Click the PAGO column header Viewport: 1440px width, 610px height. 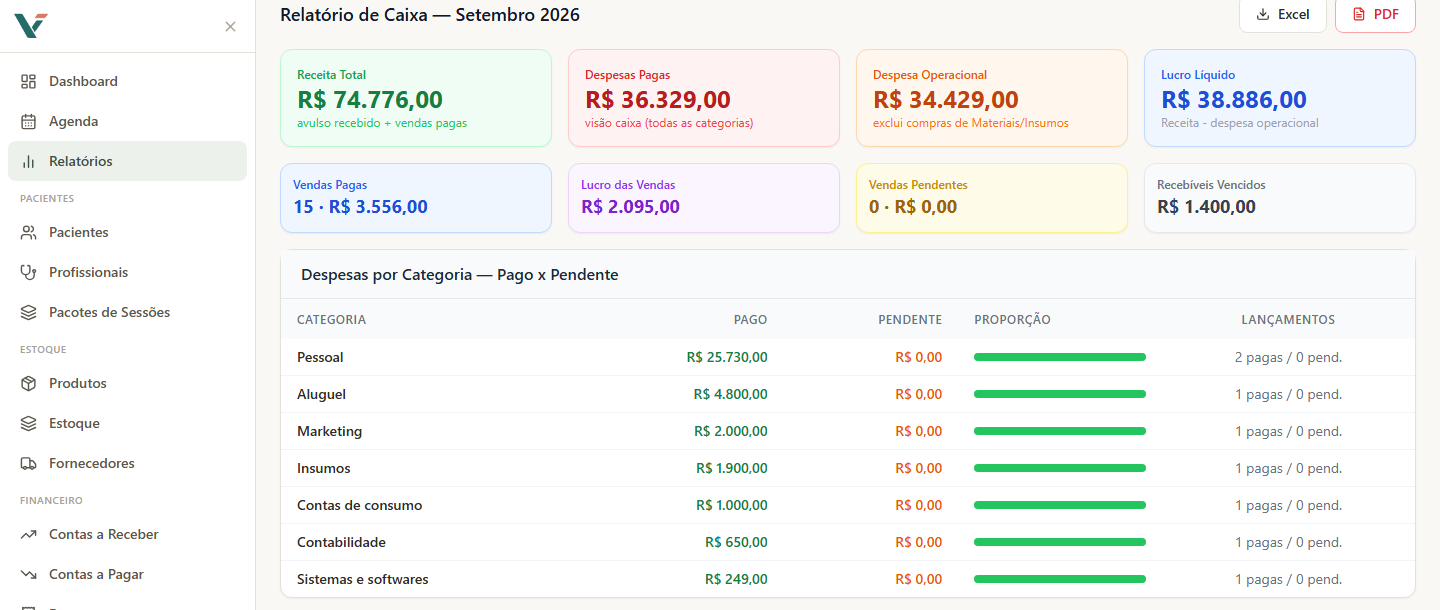point(750,320)
